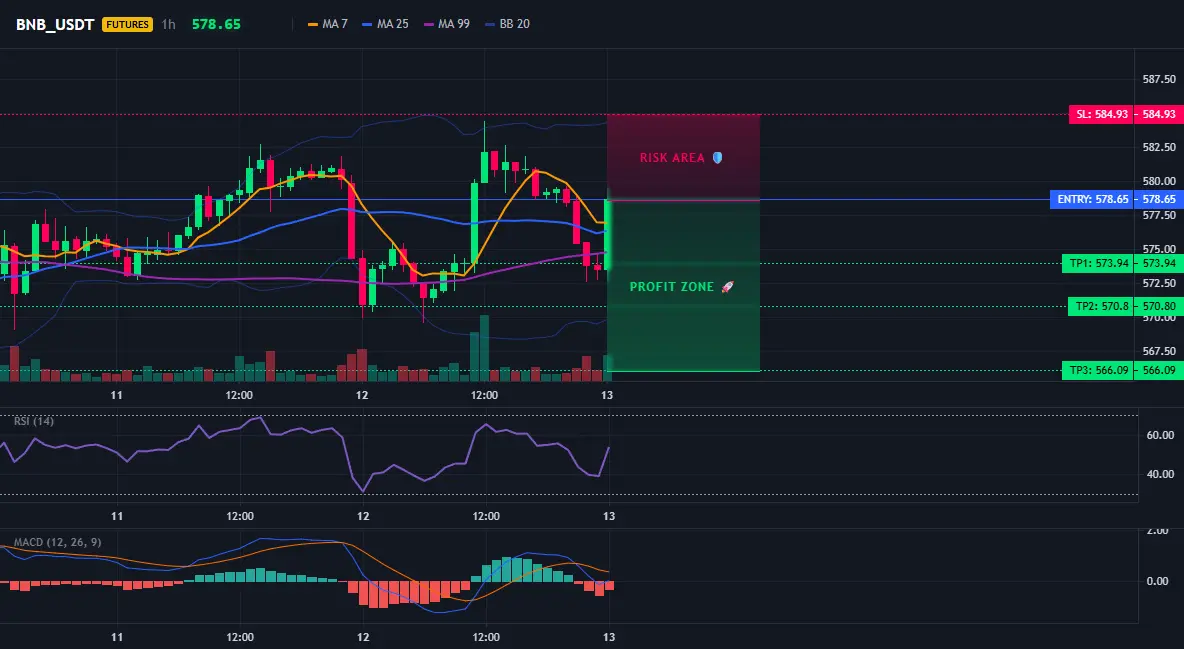Click date 12 on RSI time axis

363,516
